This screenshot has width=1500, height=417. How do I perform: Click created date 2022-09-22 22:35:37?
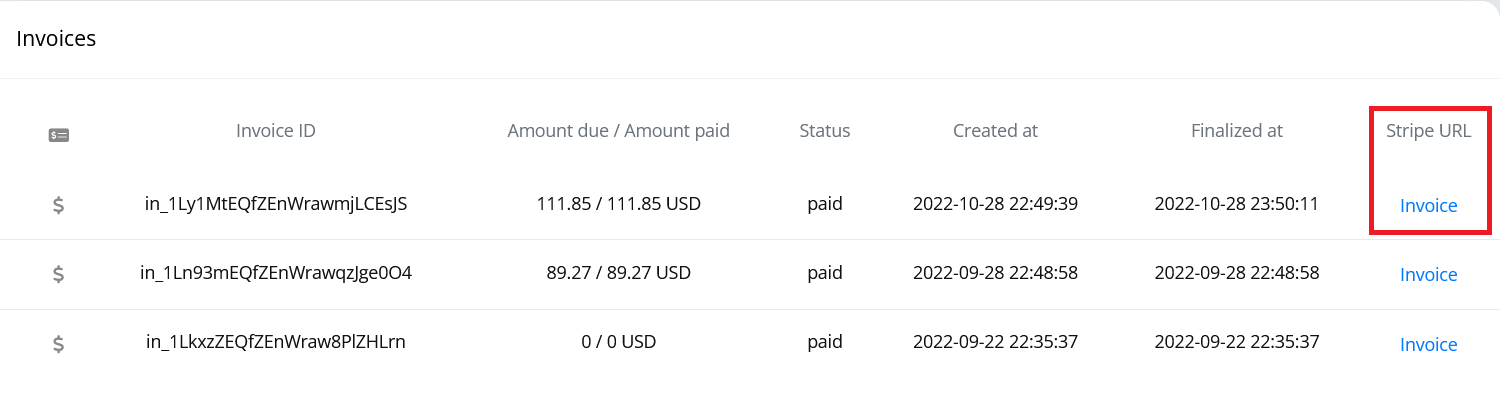point(995,342)
